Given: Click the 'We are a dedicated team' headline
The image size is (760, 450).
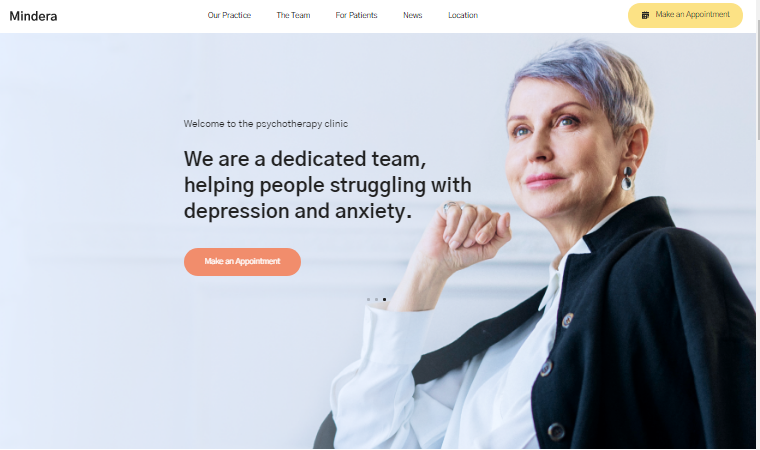Looking at the screenshot, I should (305, 159).
